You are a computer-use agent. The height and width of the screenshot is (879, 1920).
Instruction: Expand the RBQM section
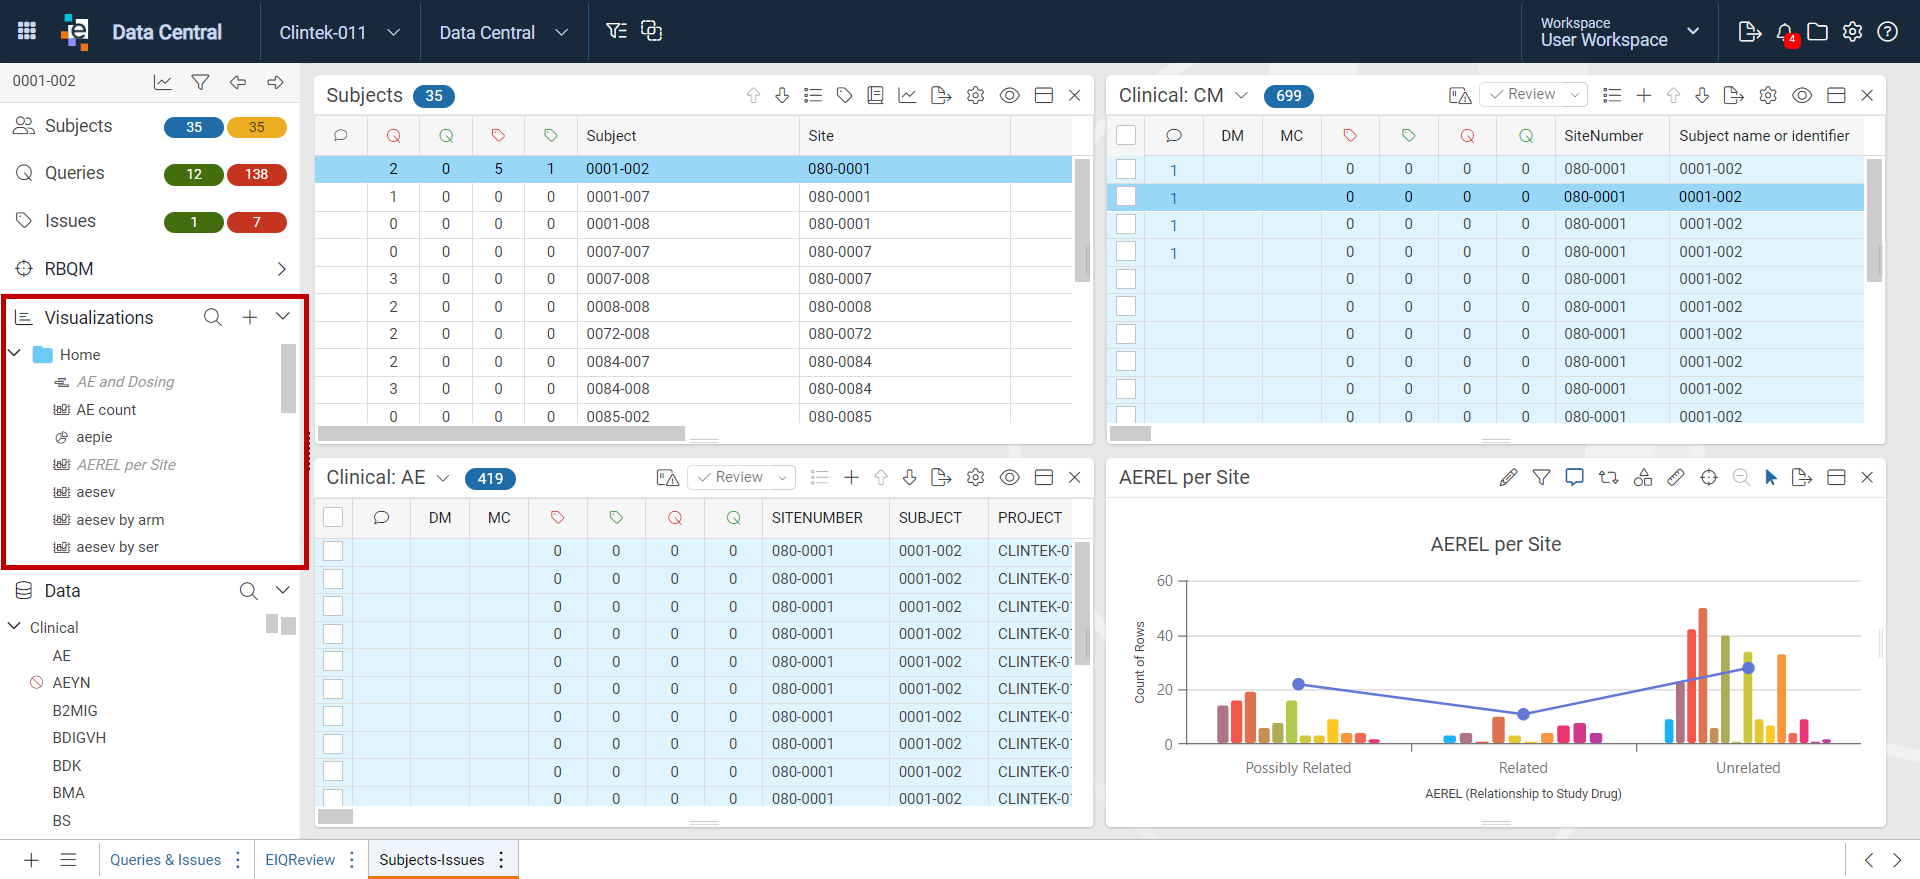[x=281, y=269]
